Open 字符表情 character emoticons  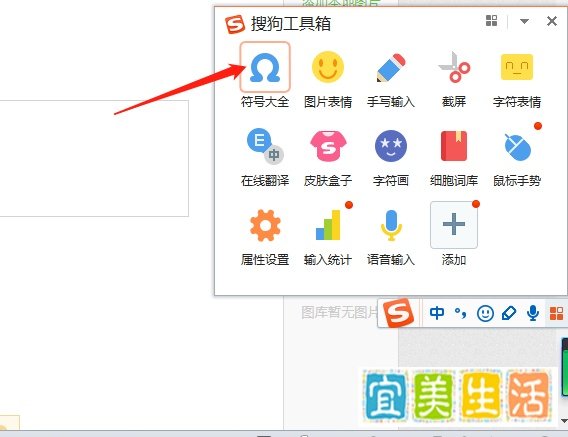pyautogui.click(x=517, y=67)
